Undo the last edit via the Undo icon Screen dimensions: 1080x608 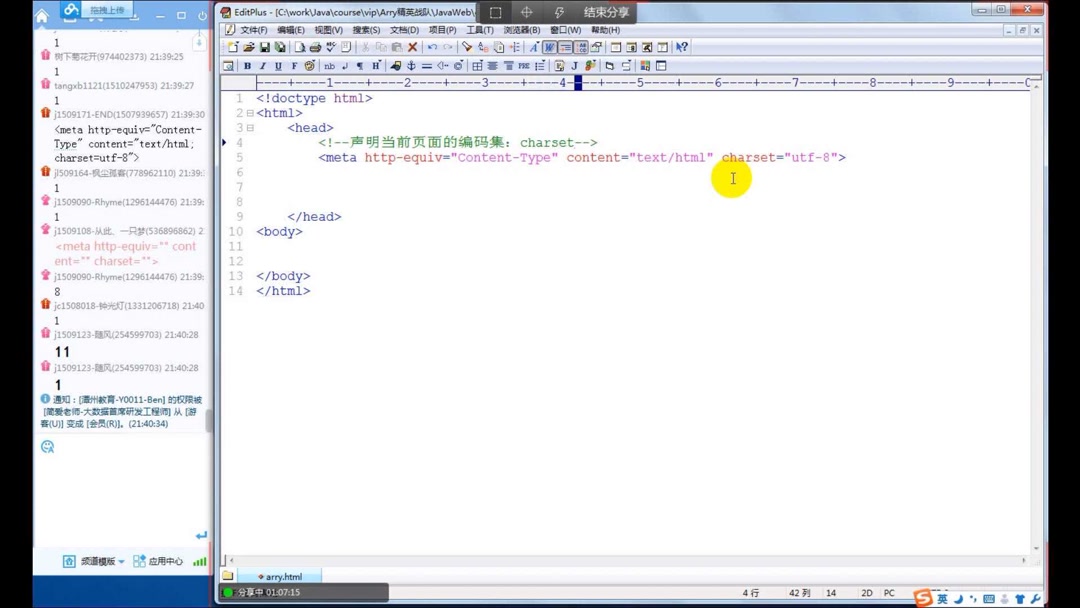432,46
